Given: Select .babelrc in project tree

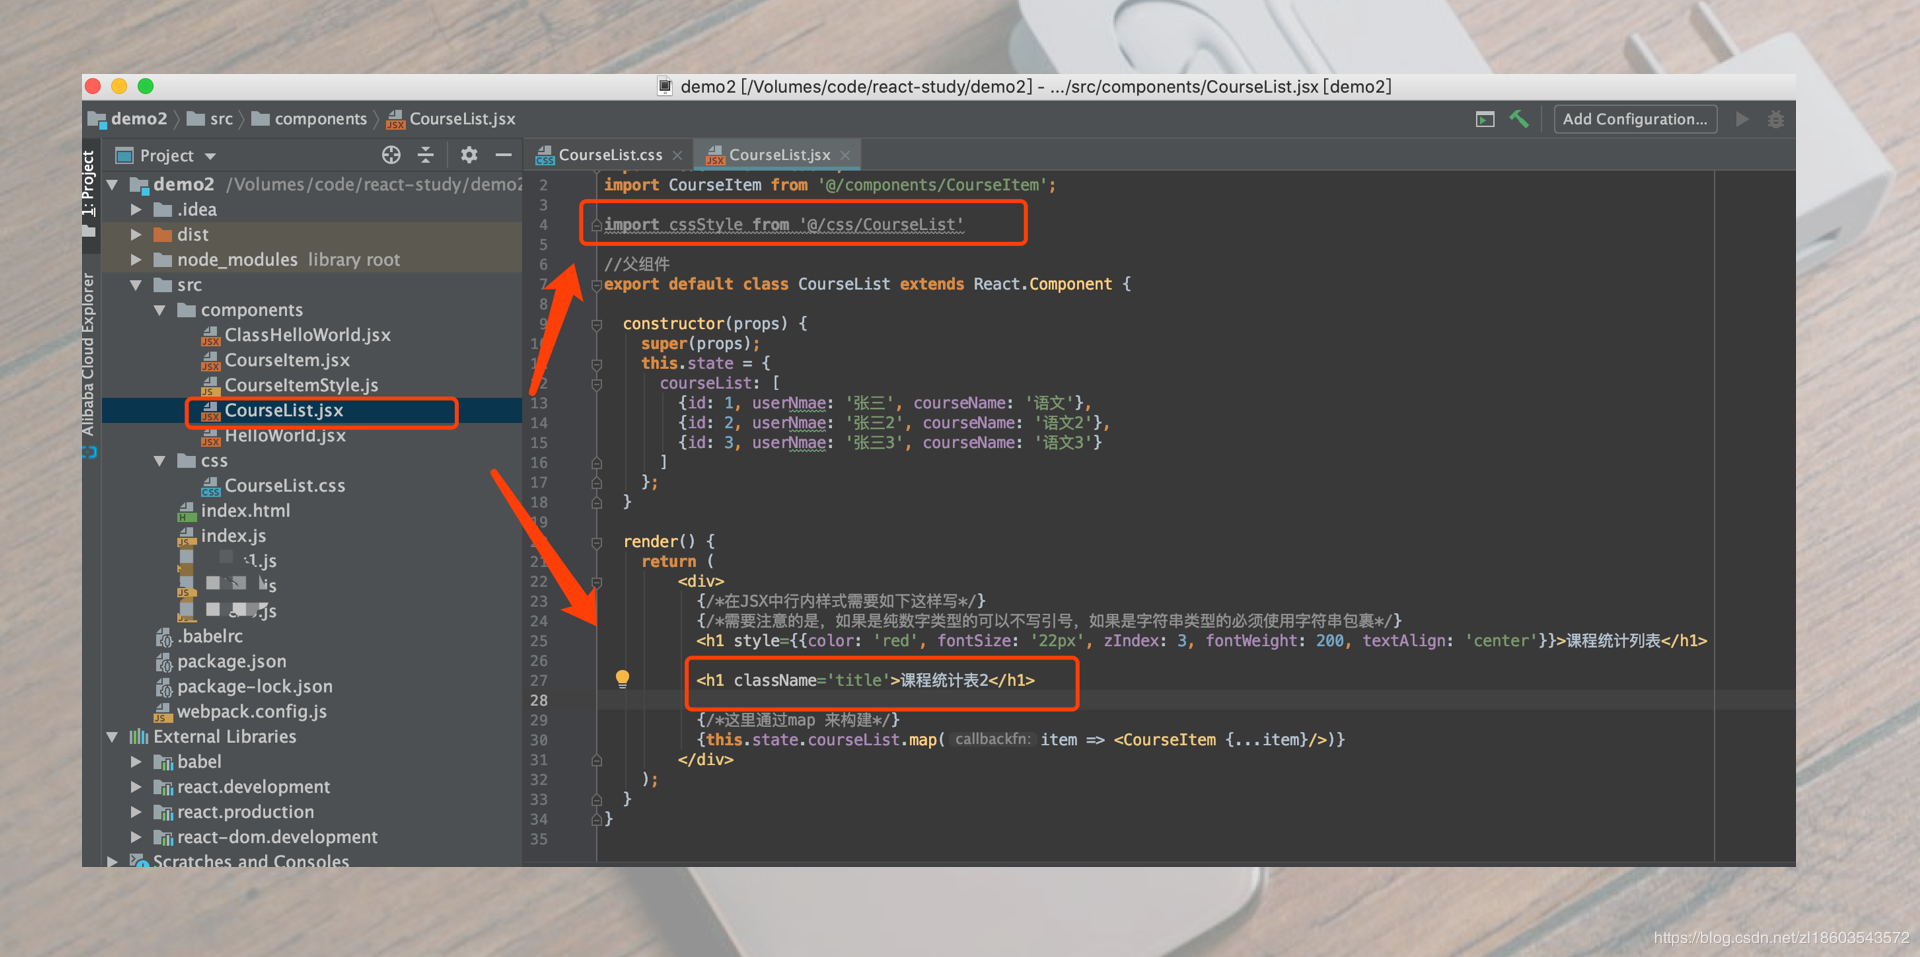Looking at the screenshot, I should coord(210,636).
